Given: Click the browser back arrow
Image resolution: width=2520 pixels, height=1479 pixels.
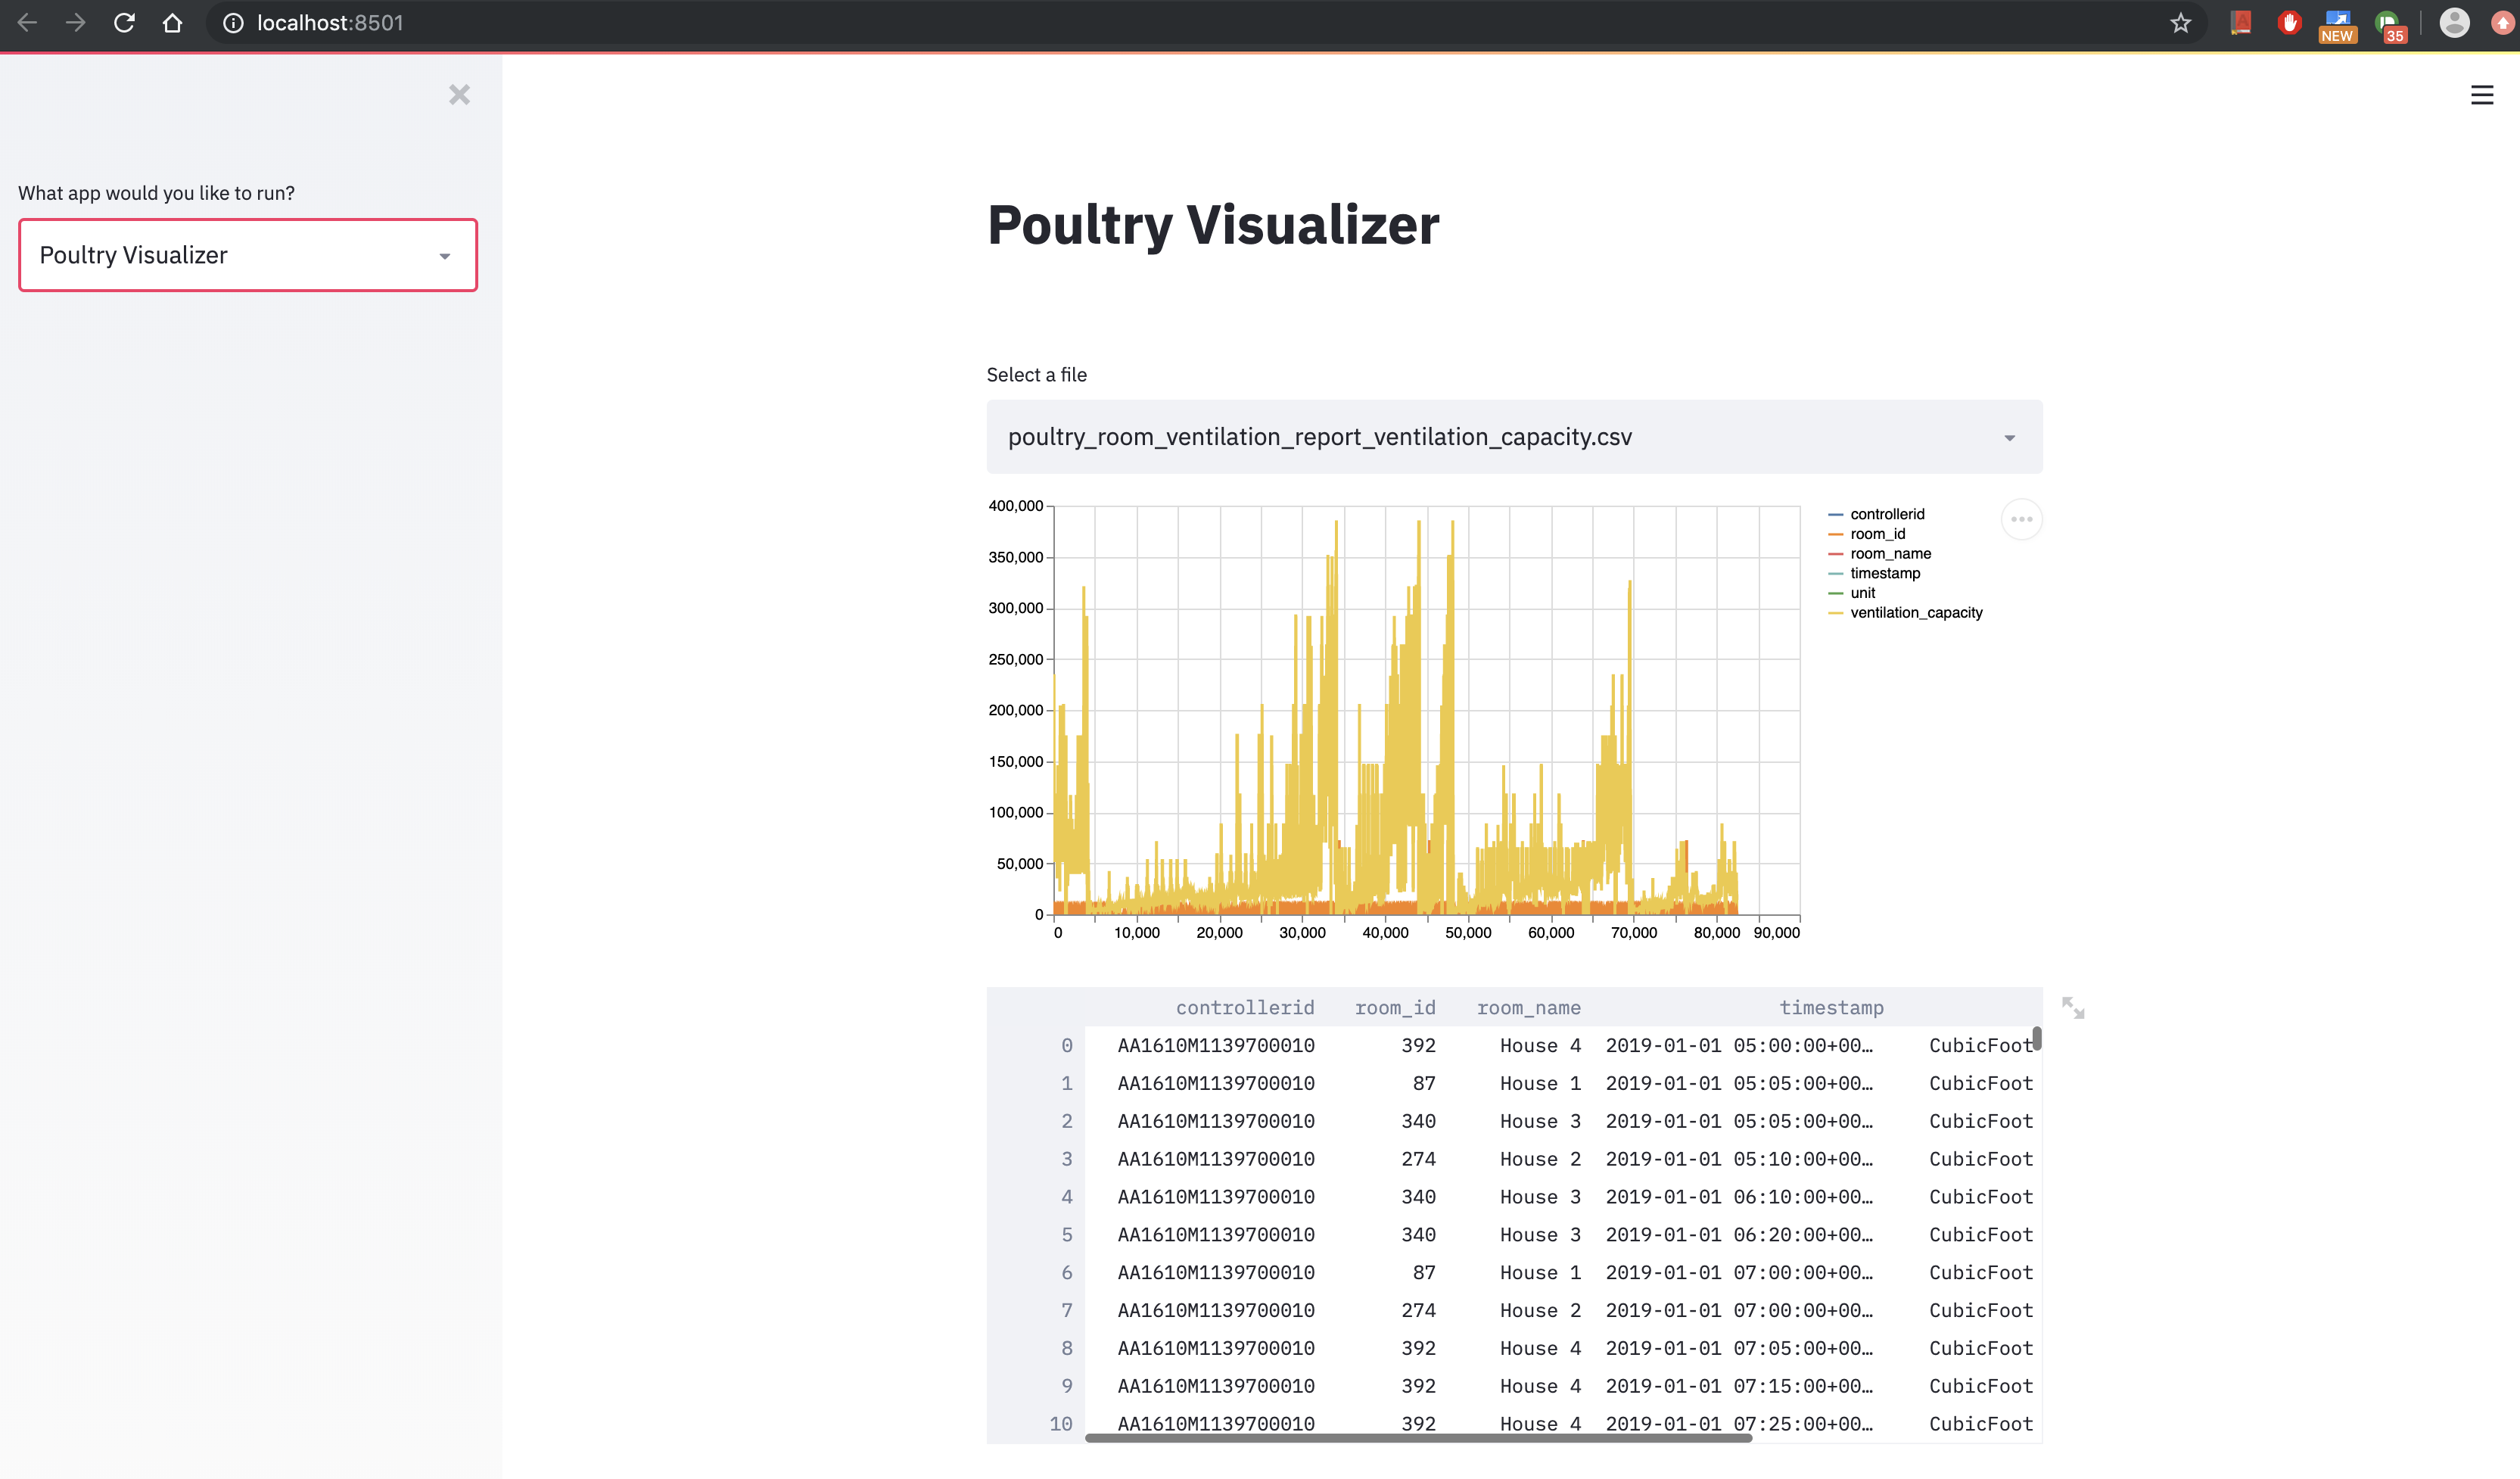Looking at the screenshot, I should pos(27,23).
